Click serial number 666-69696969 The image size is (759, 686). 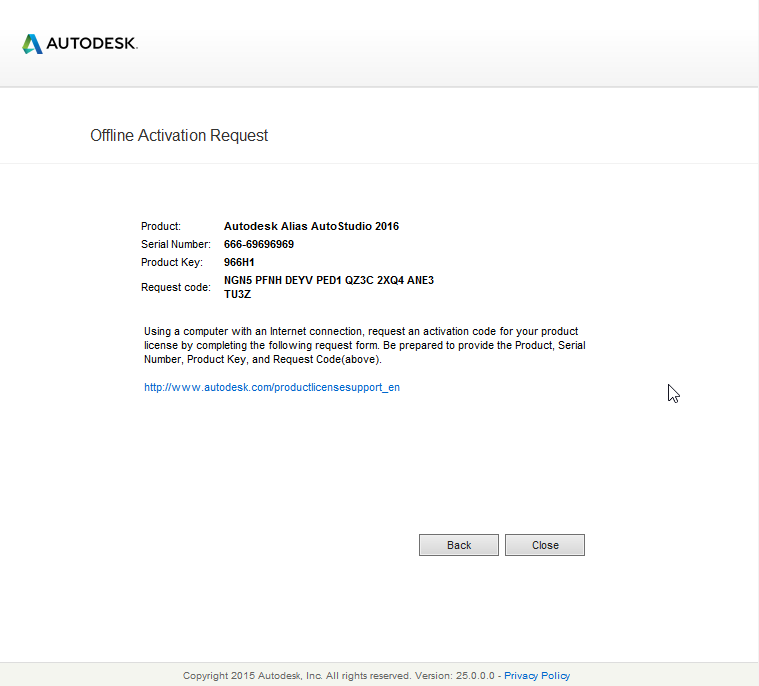click(258, 244)
